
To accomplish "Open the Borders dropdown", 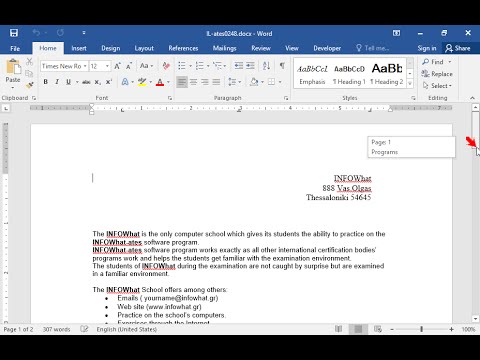I will point(280,82).
